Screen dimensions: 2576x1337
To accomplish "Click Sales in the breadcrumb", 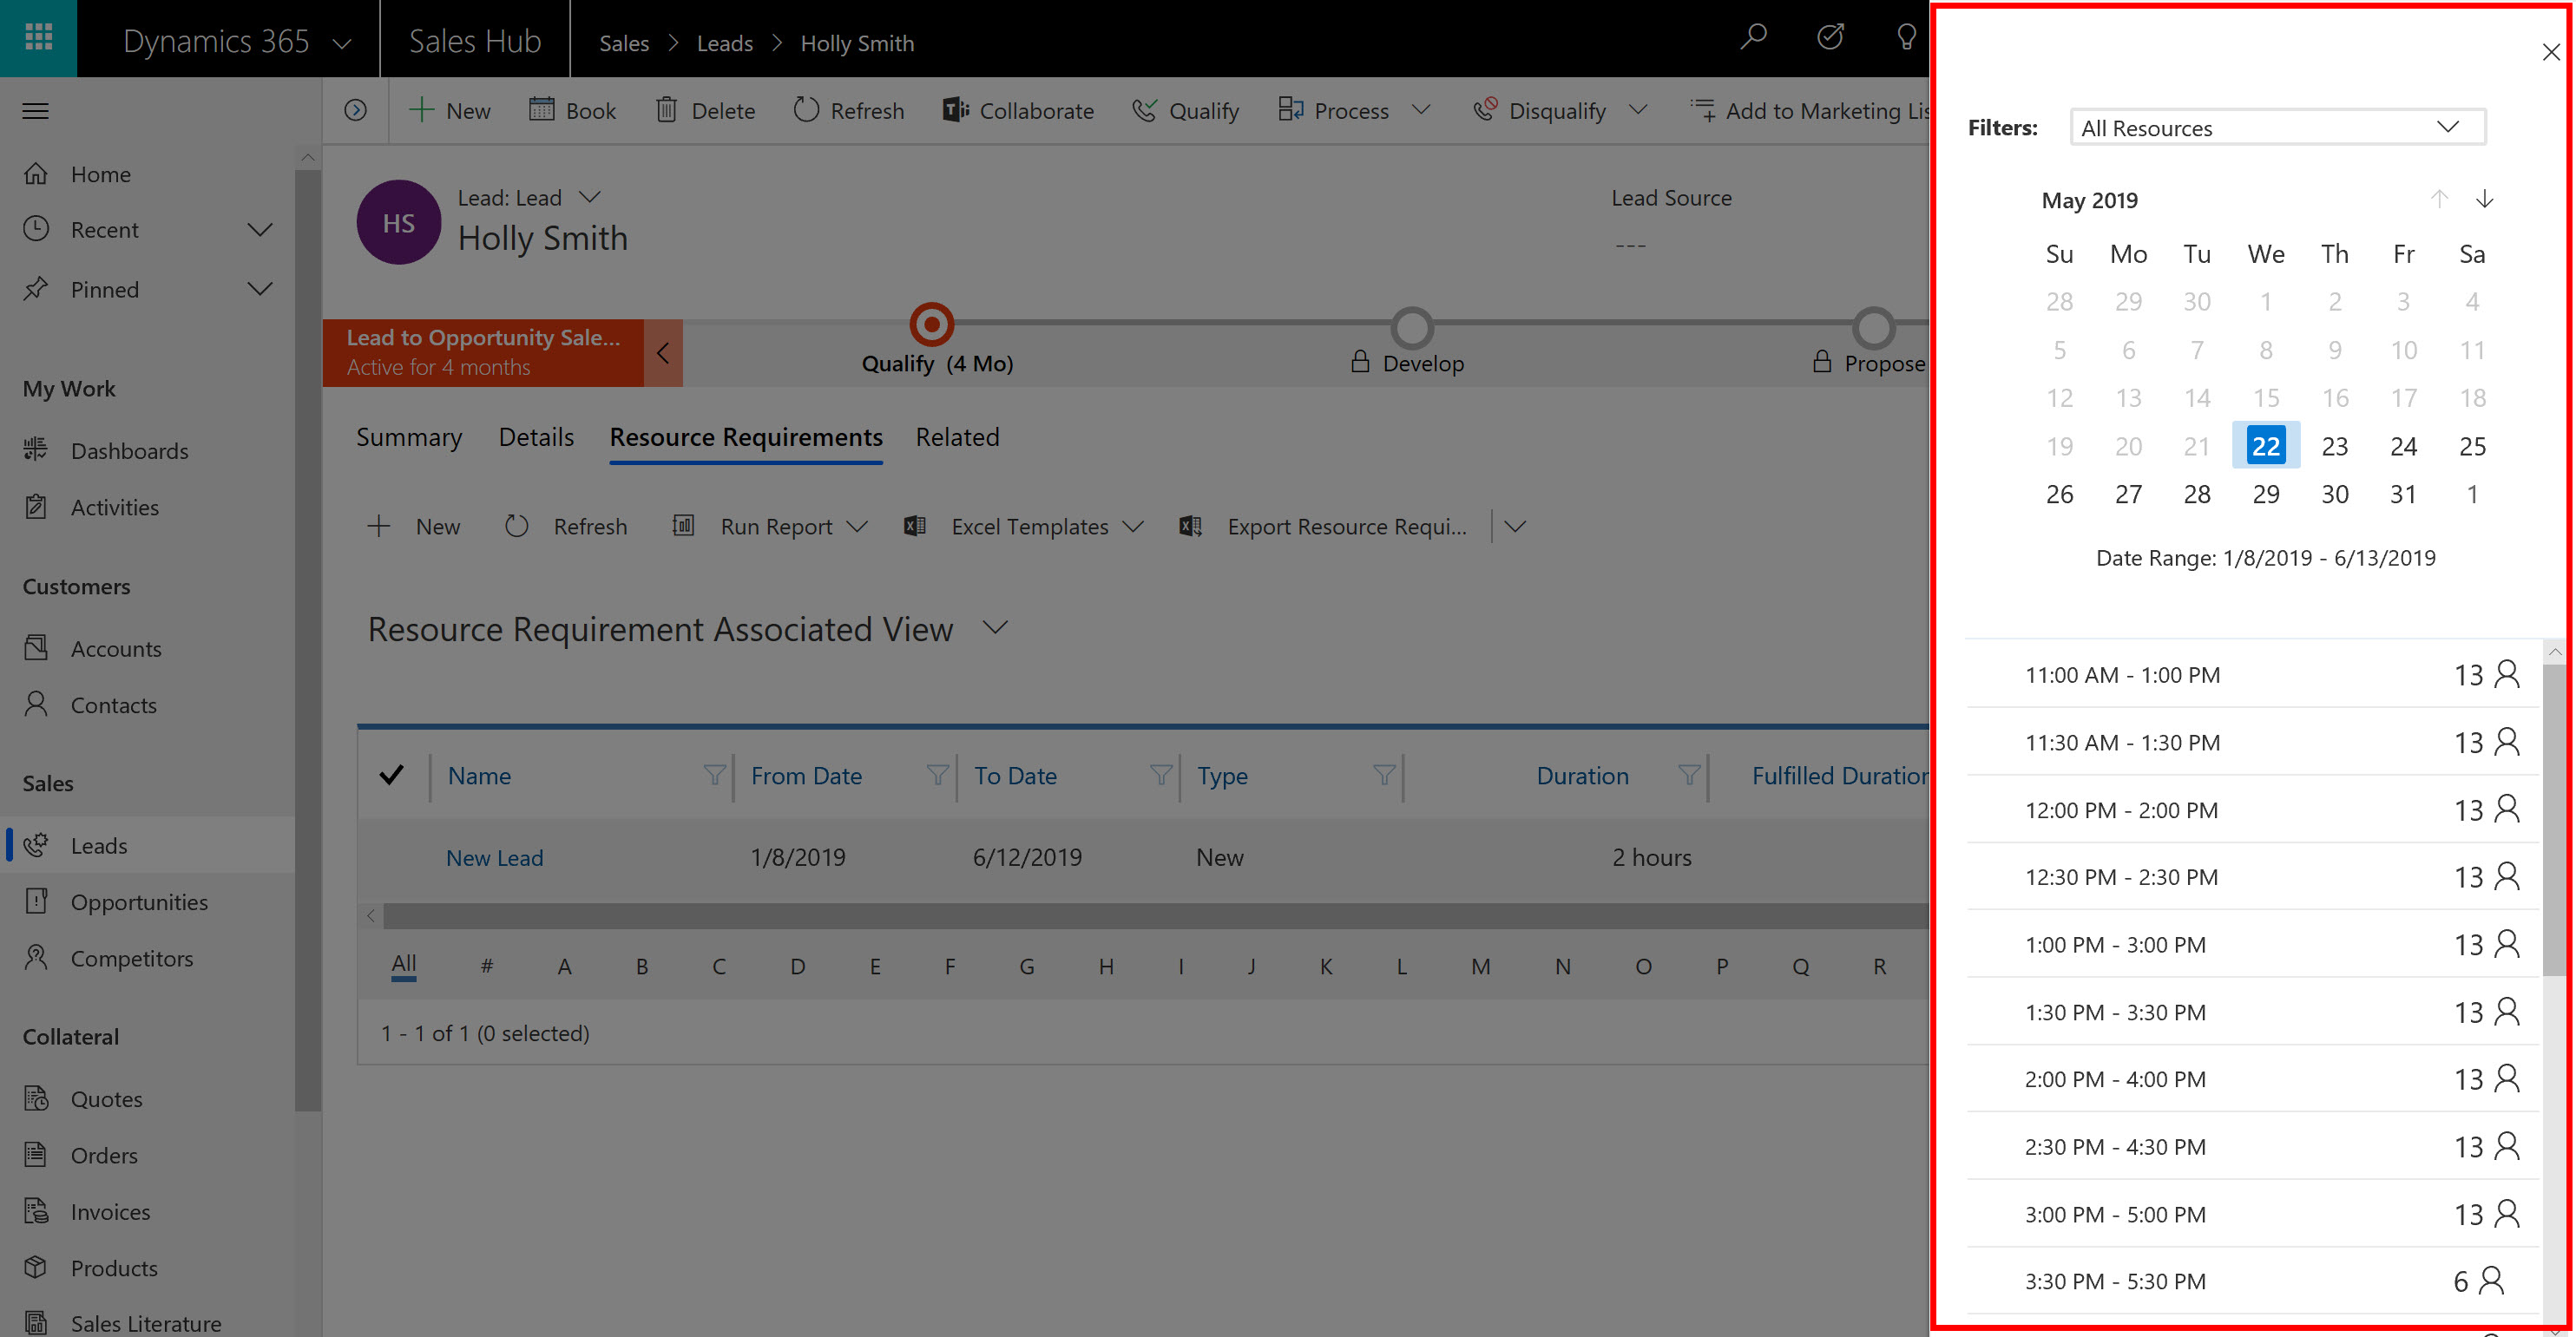I will click(624, 43).
